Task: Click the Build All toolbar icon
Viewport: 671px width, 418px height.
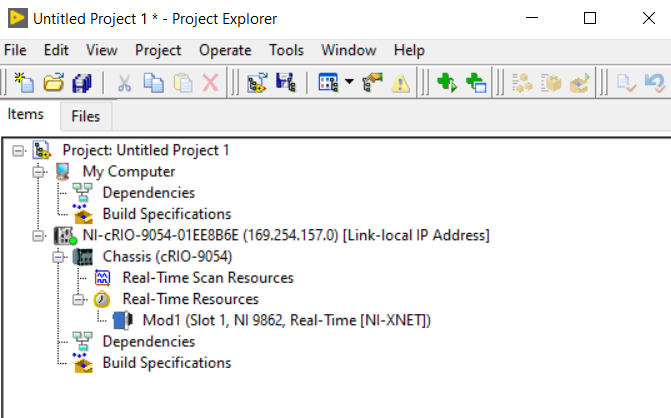Action: 522,83
